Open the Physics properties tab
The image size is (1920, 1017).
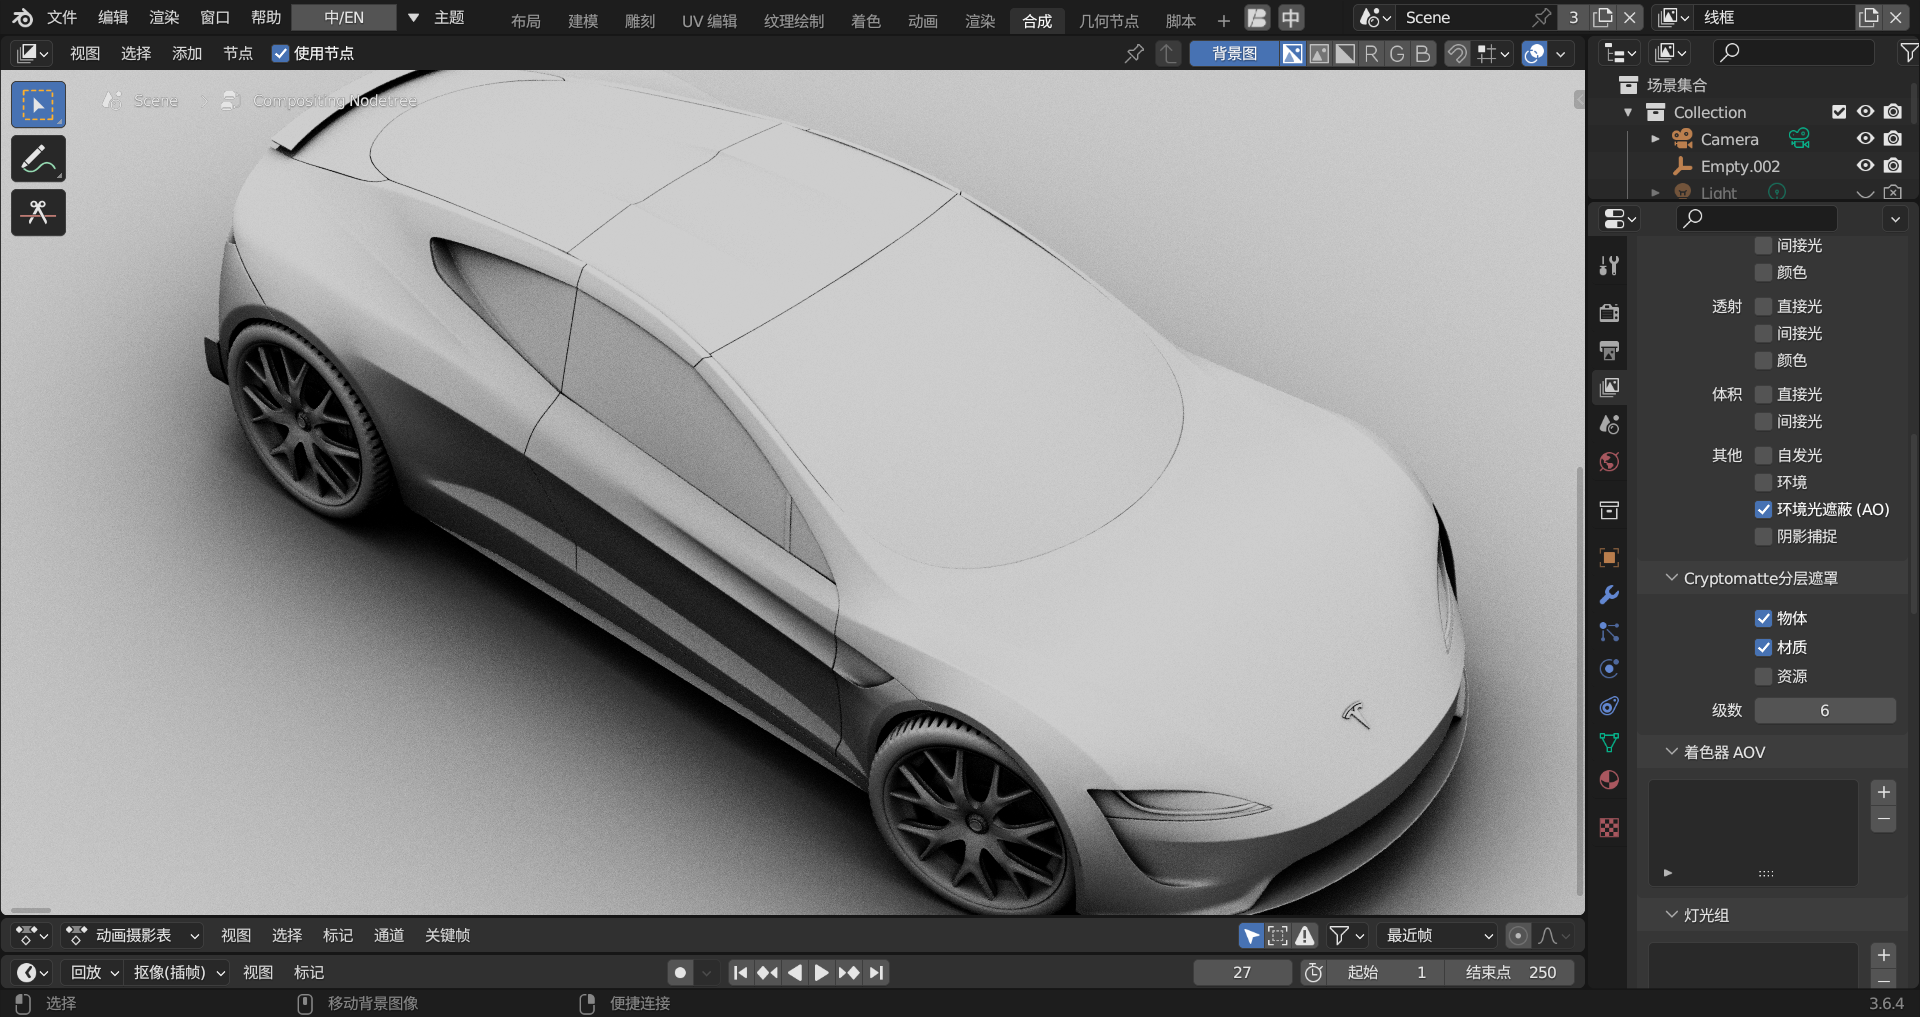tap(1609, 669)
